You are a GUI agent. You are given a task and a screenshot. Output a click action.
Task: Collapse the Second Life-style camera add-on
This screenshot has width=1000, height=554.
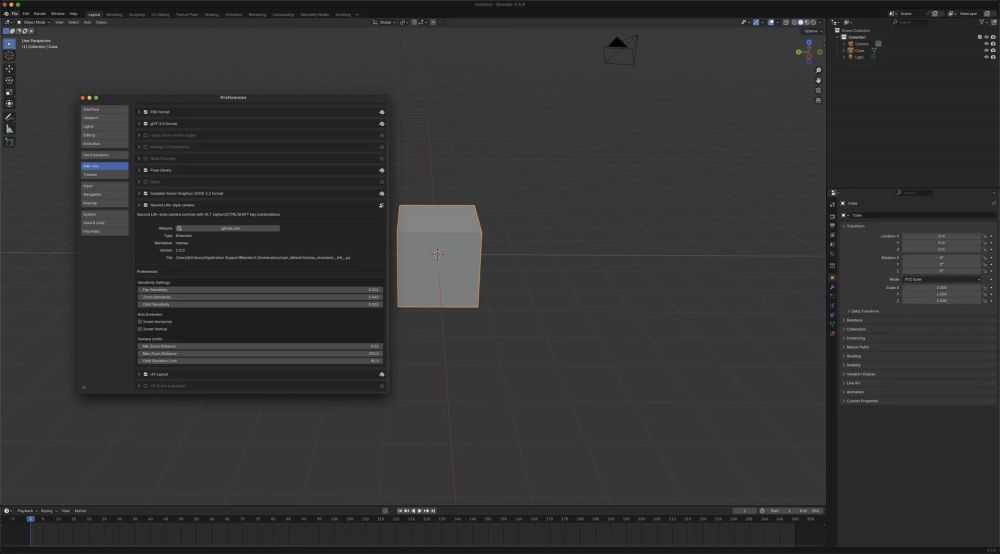139,205
